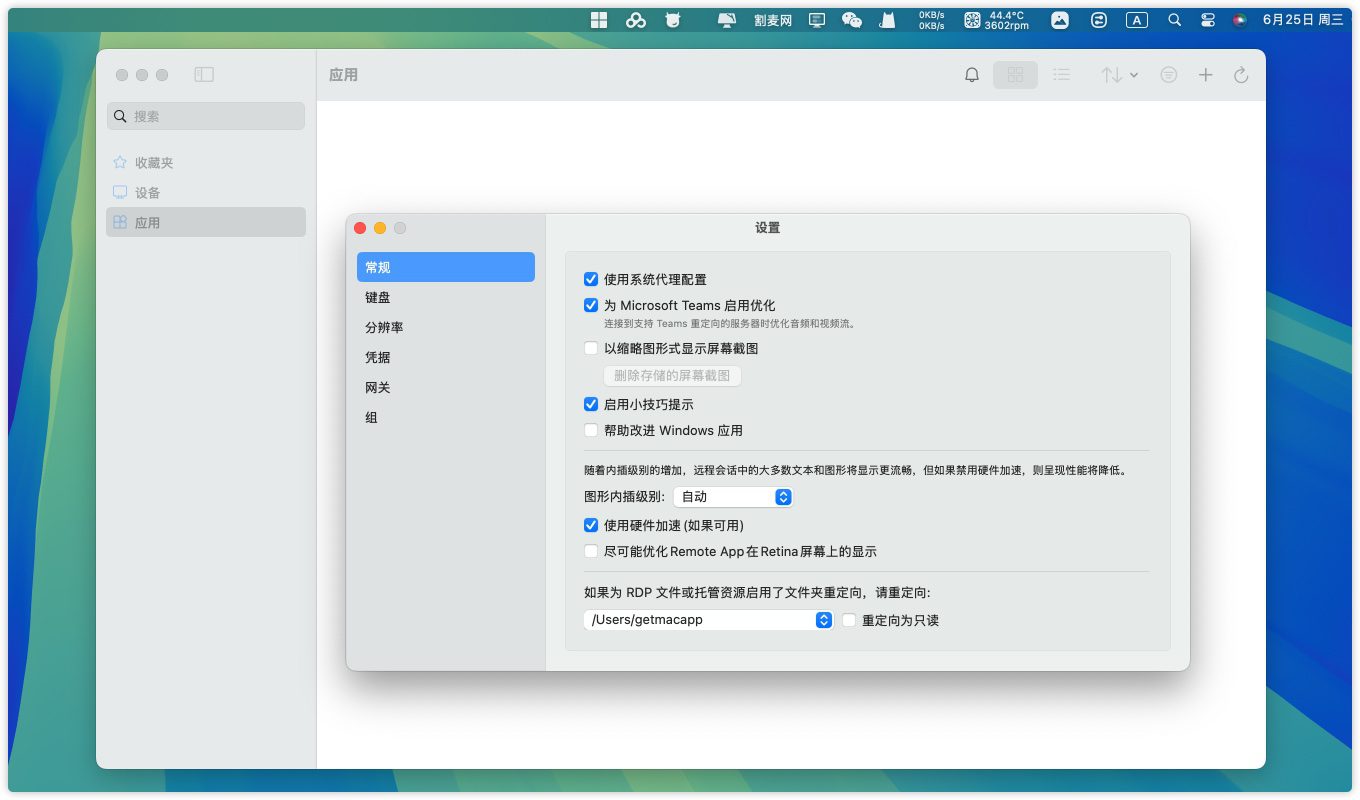Check the 重定向为只读 option

[849, 620]
